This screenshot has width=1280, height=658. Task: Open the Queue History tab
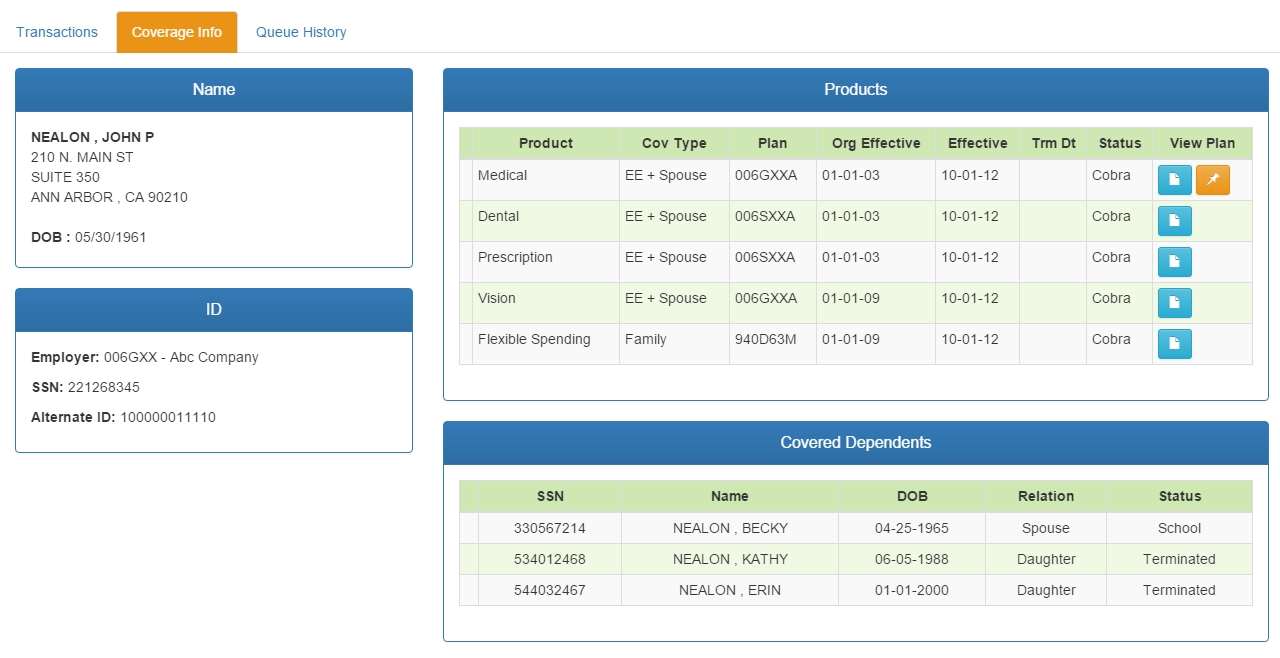301,32
